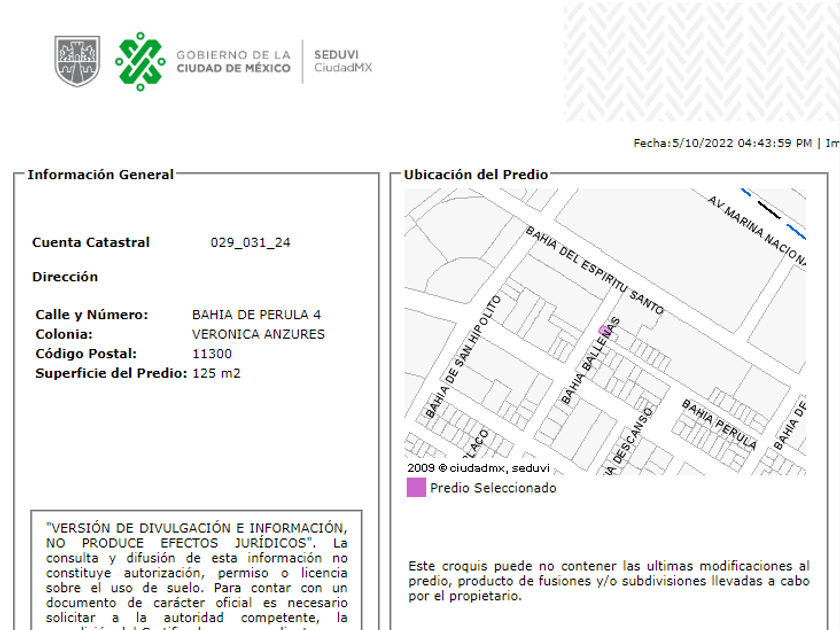
Task: Click the Calle y Número label
Action: 92,314
